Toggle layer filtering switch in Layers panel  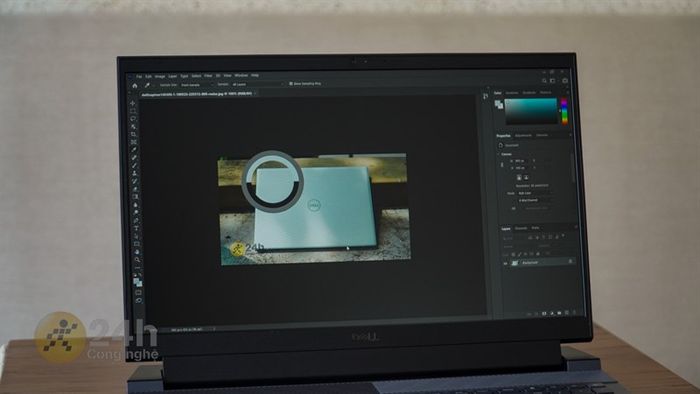coord(563,236)
